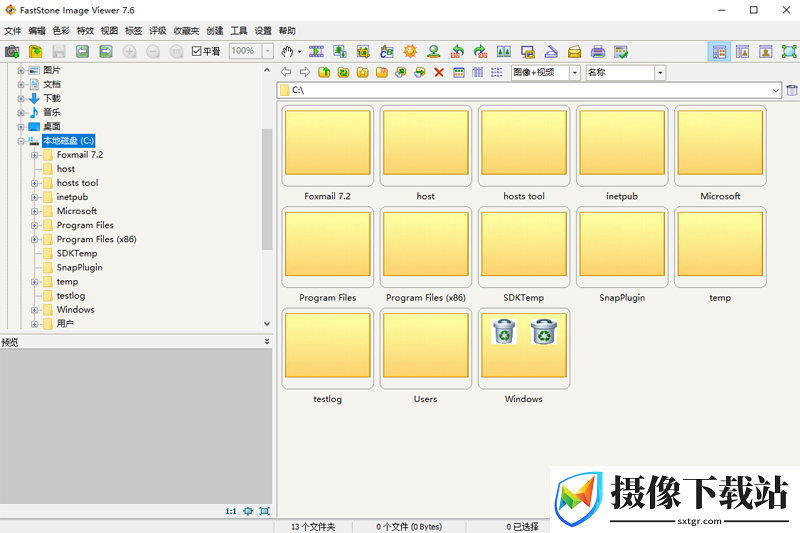The width and height of the screenshot is (800, 533).
Task: Open the draw board text icon
Action: pos(387,52)
